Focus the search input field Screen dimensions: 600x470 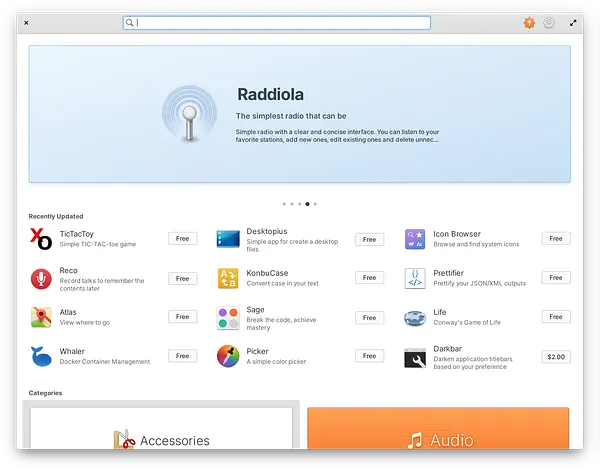click(x=277, y=23)
